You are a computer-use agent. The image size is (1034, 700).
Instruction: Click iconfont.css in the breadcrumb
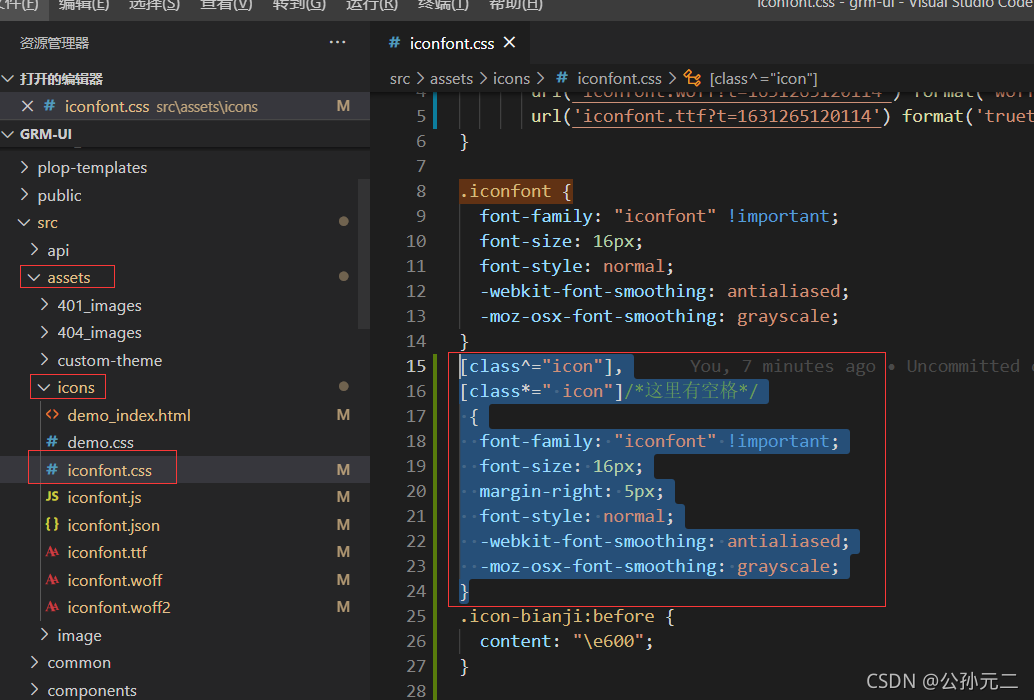click(x=619, y=79)
